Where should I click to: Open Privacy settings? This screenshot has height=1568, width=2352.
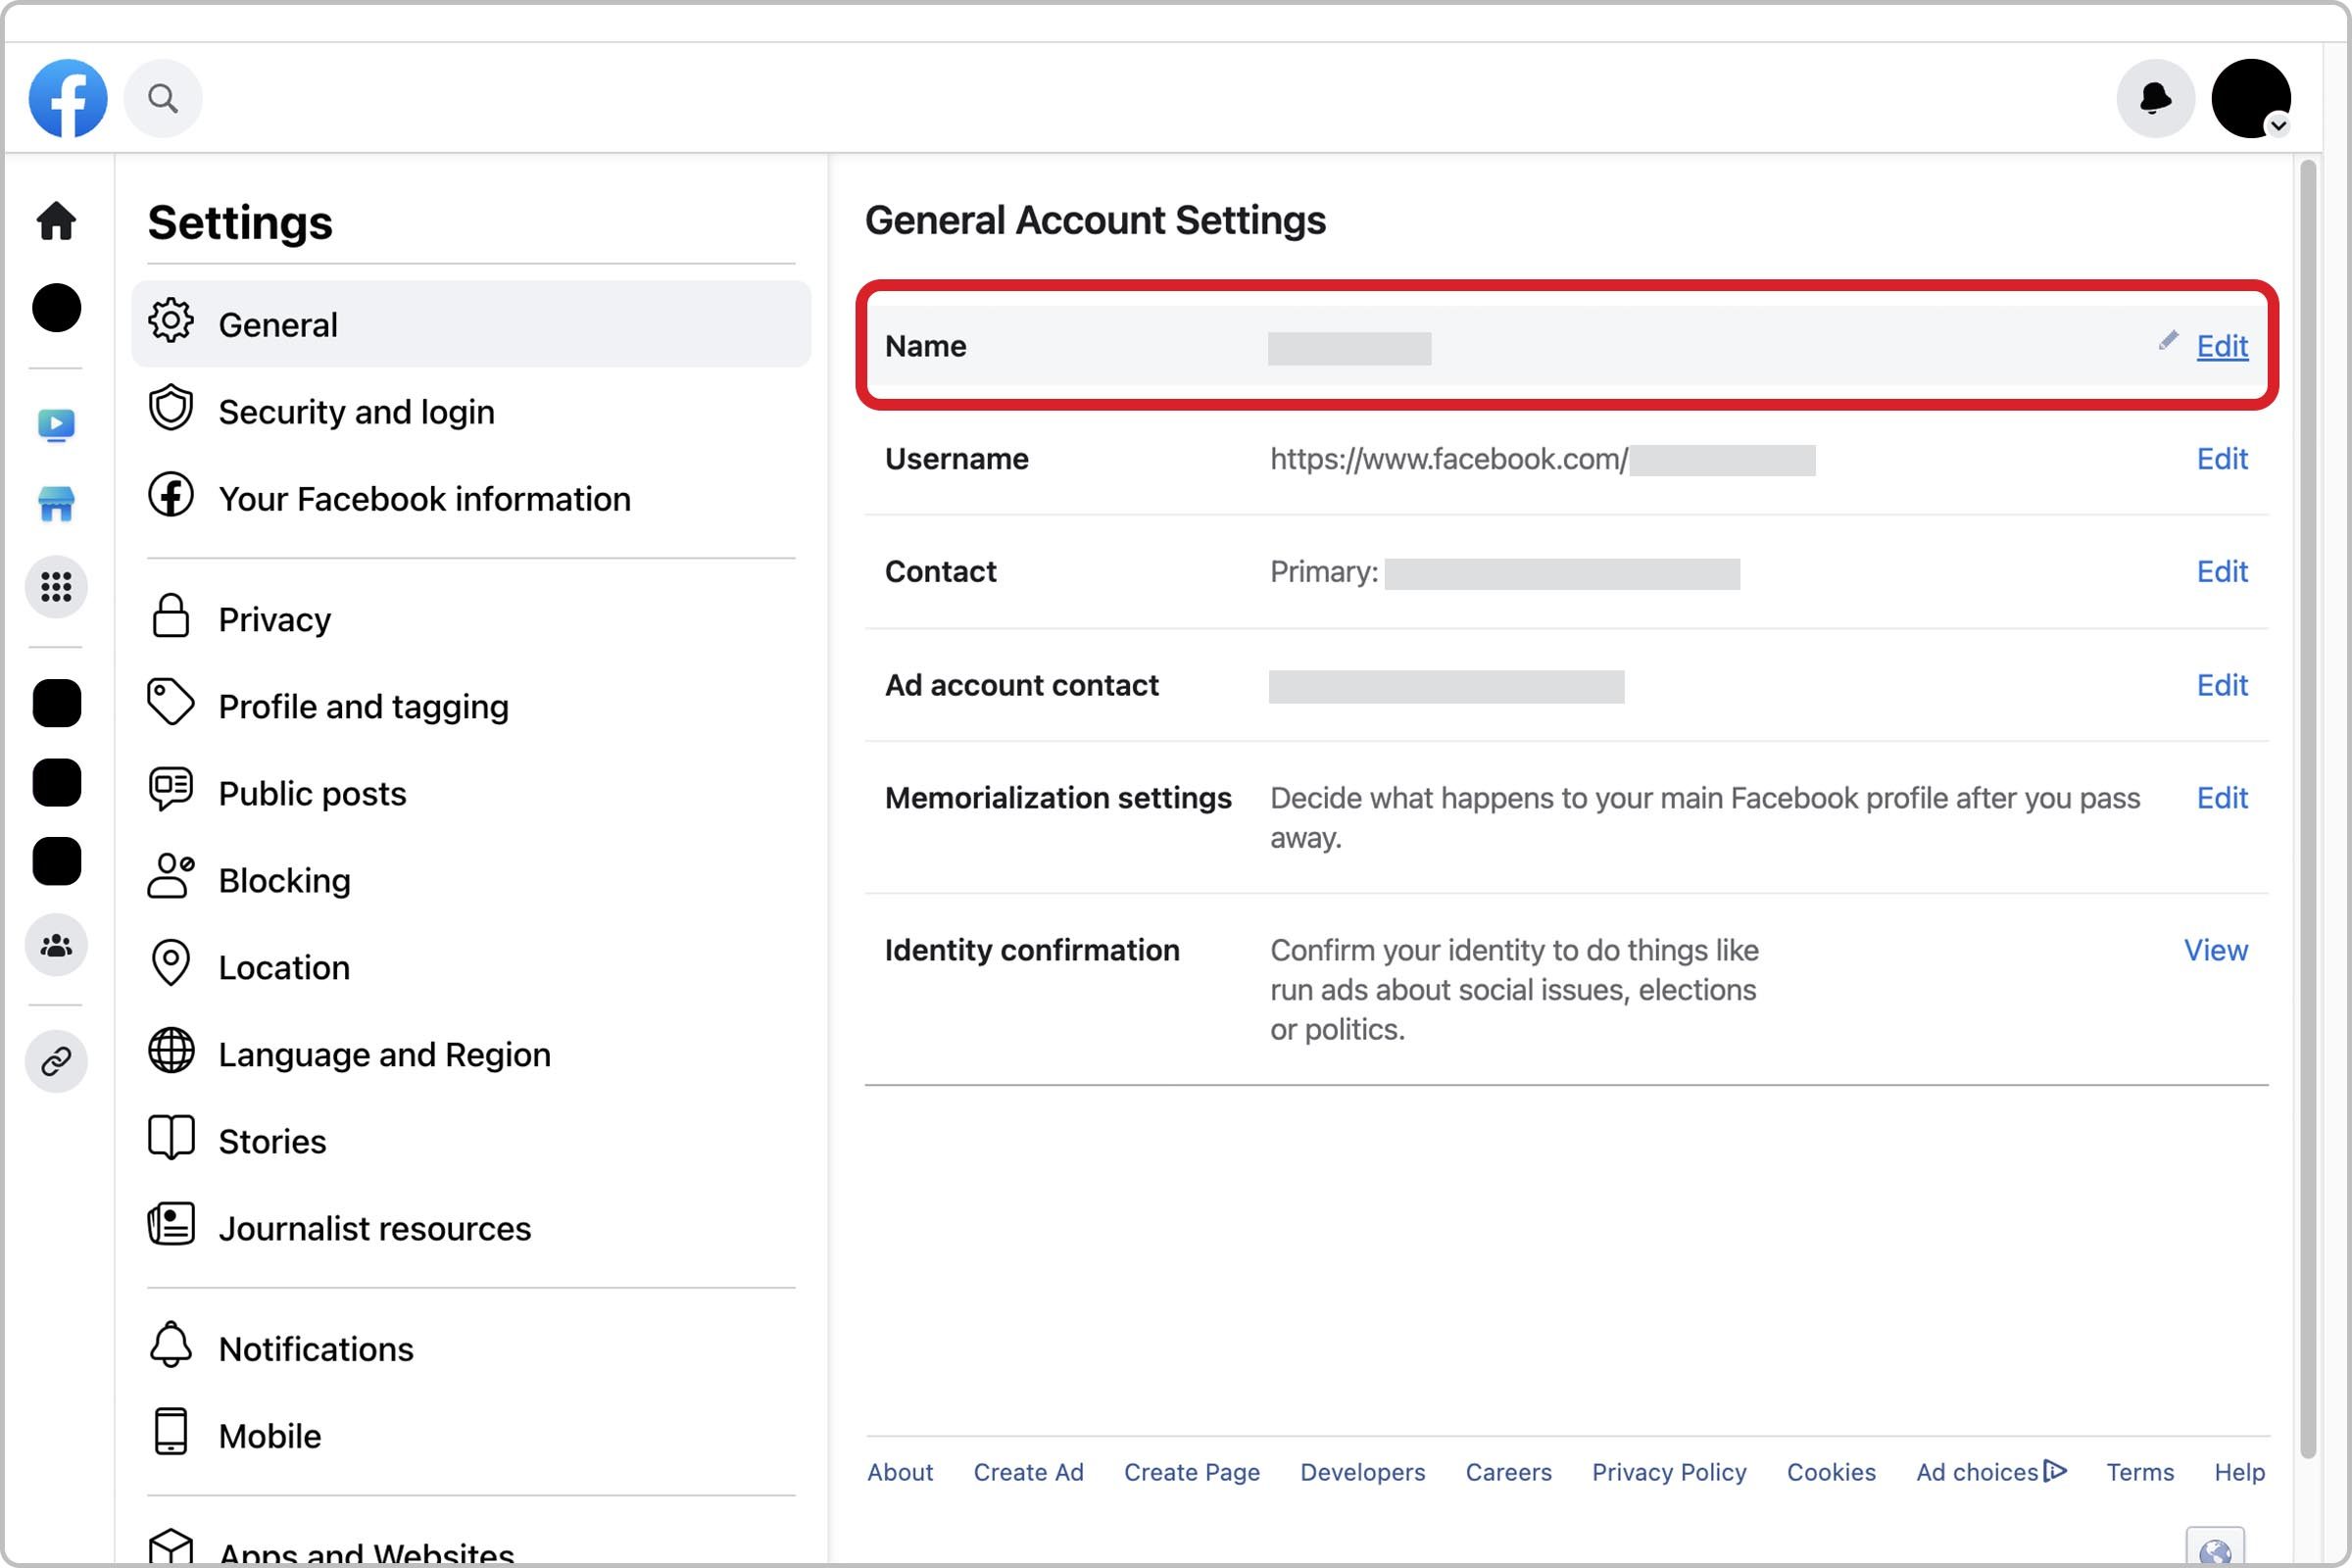[x=471, y=619]
